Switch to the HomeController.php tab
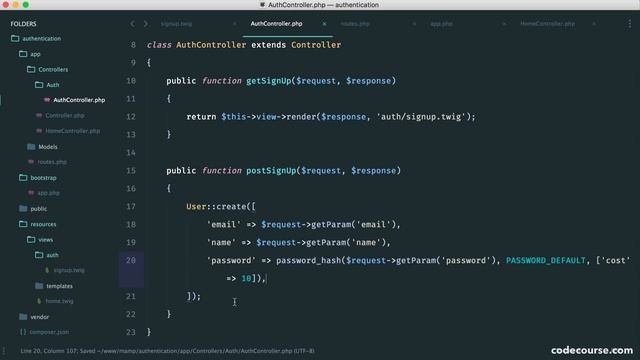 pyautogui.click(x=547, y=24)
